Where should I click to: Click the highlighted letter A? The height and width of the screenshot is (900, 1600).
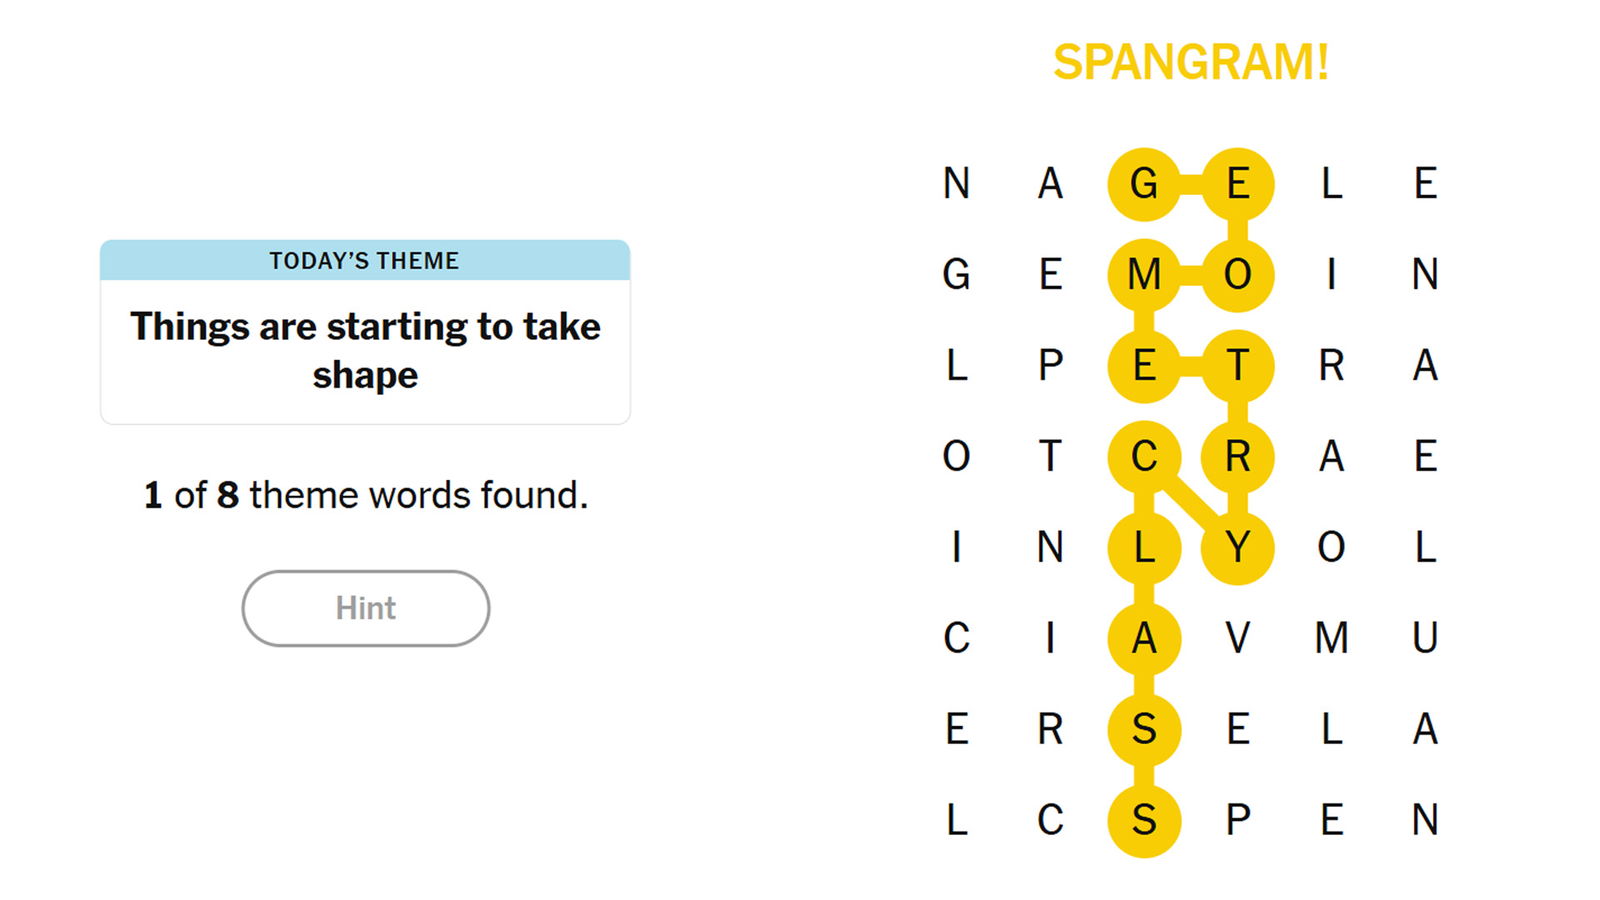(1144, 638)
